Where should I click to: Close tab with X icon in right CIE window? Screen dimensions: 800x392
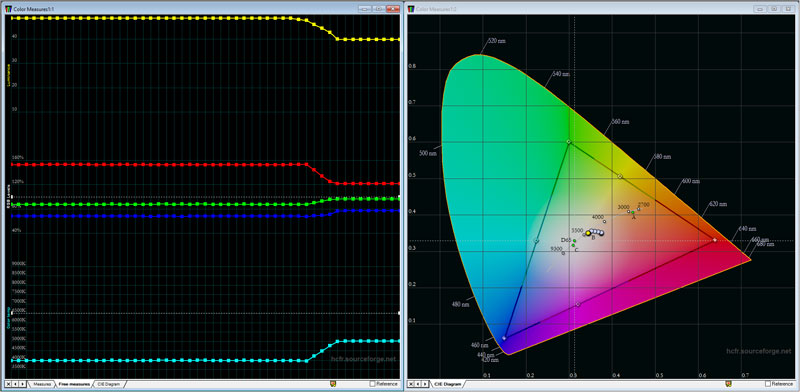click(x=412, y=383)
